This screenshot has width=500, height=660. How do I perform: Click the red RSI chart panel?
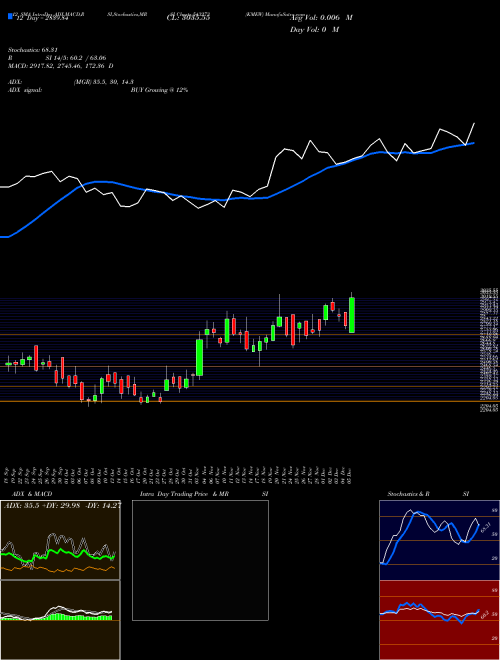pyautogui.click(x=439, y=620)
